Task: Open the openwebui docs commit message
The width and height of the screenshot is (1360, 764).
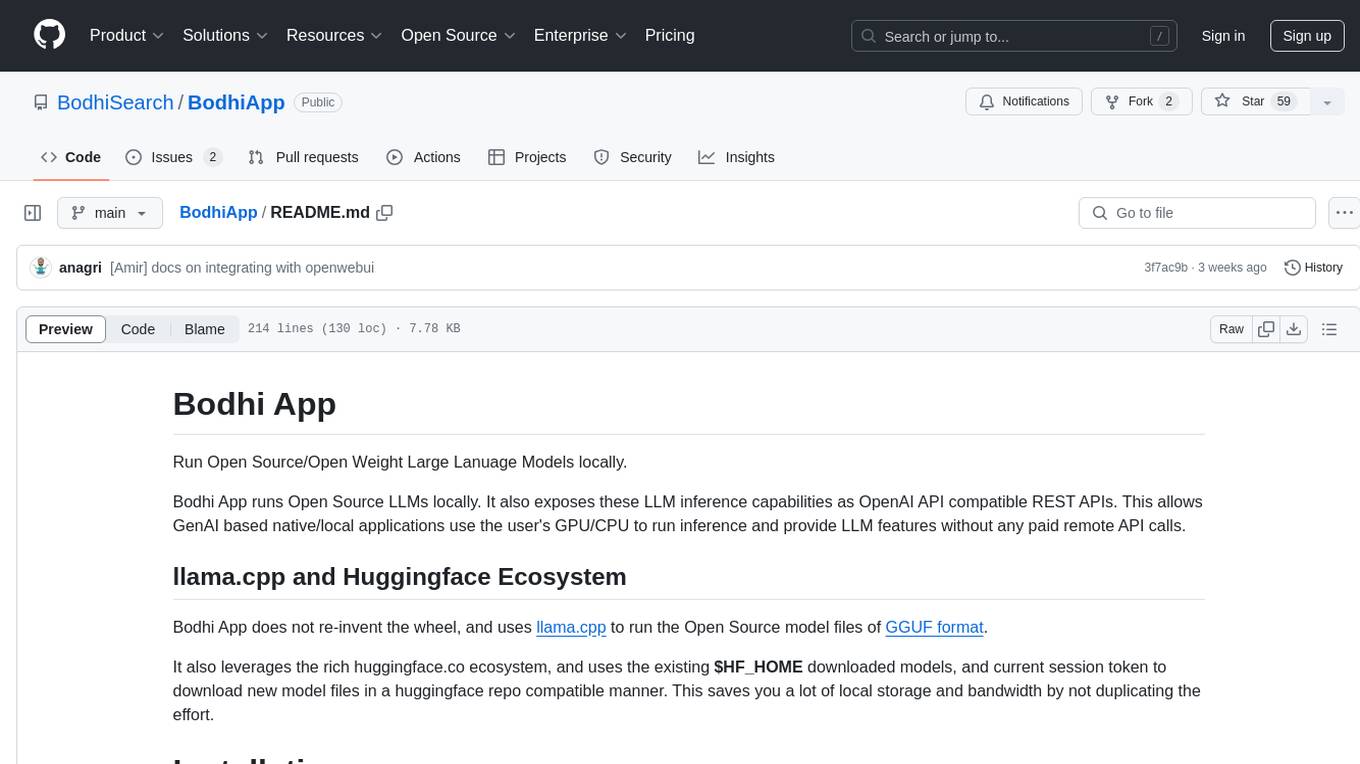Action: pyautogui.click(x=242, y=268)
